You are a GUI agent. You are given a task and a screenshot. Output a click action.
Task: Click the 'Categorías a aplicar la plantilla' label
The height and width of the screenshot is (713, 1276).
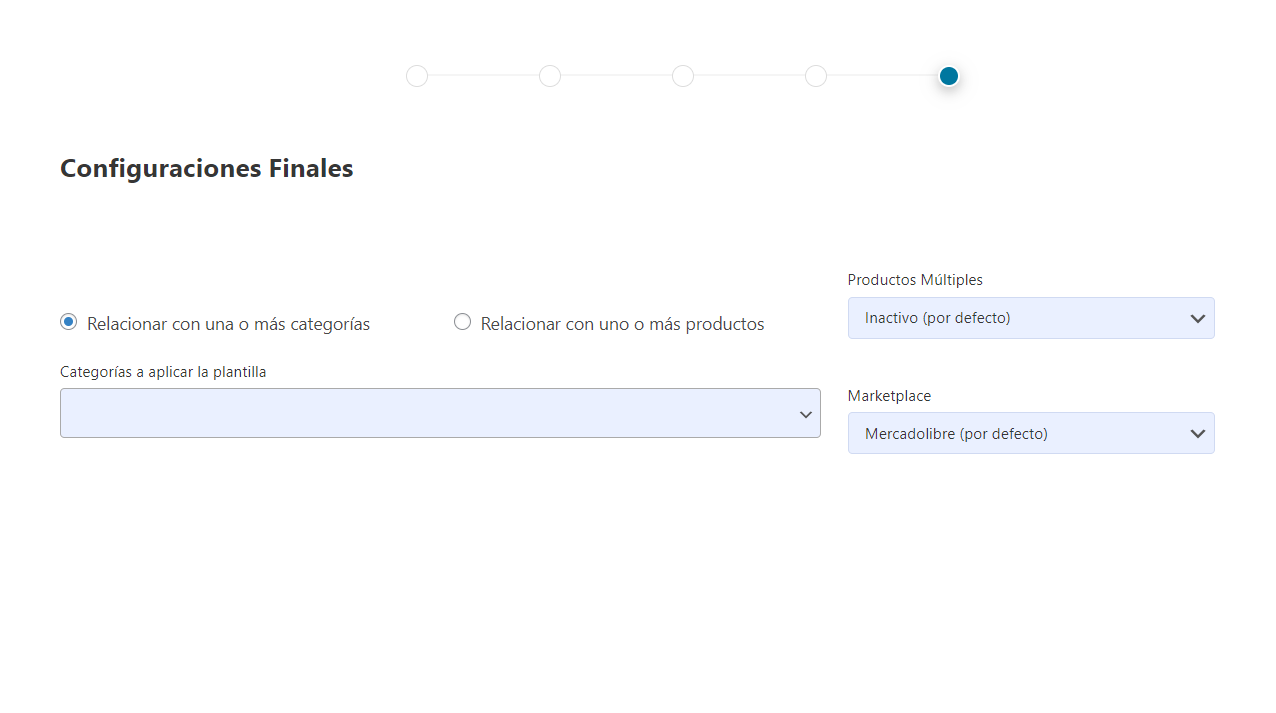pos(163,372)
